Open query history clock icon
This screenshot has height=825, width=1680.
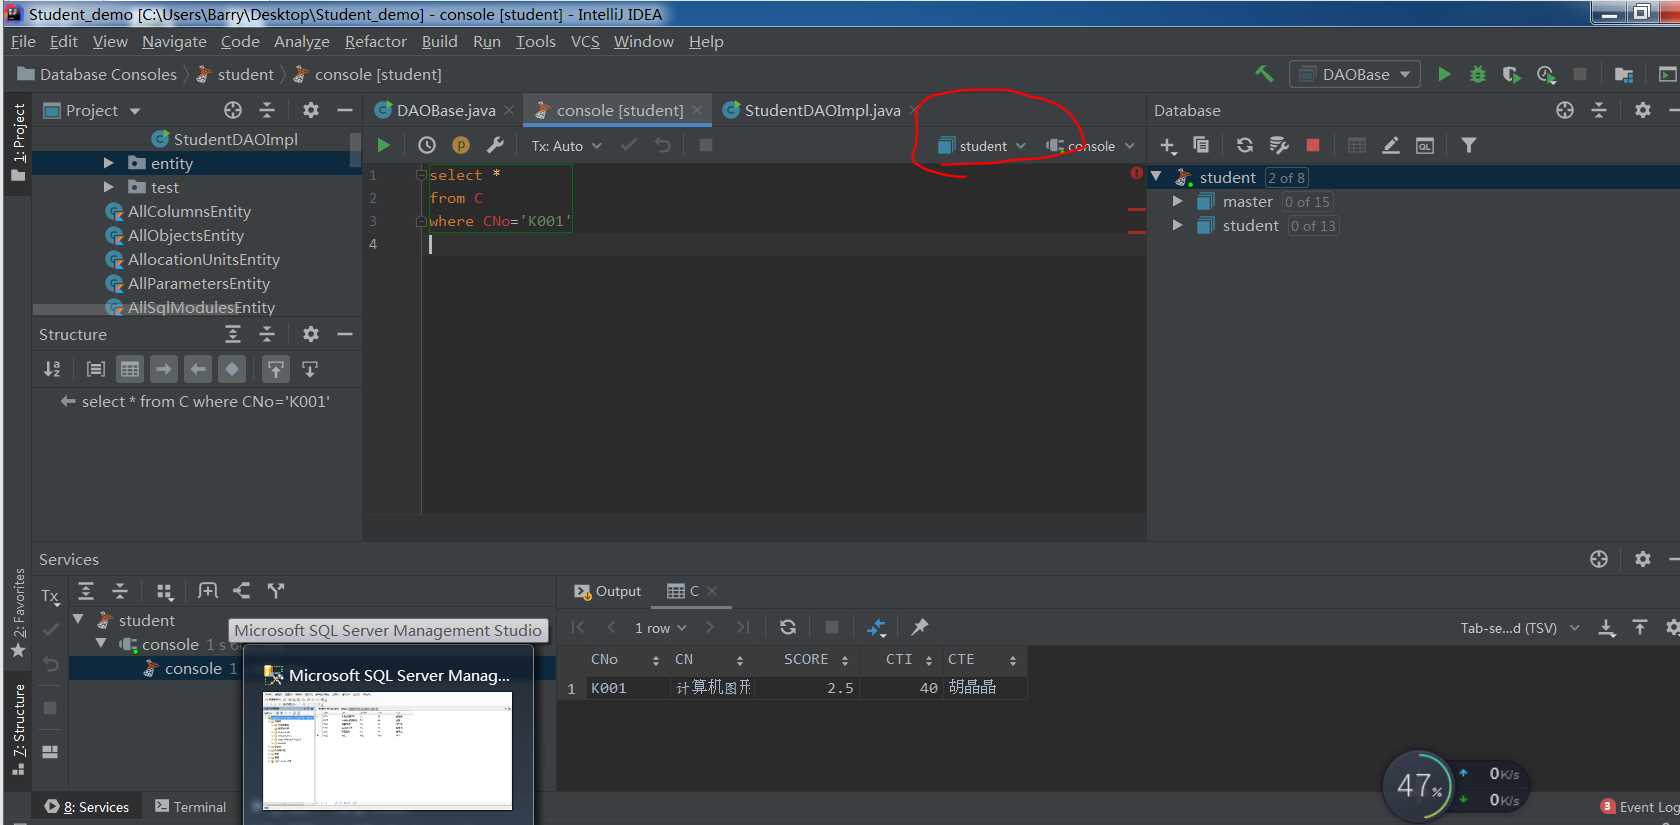427,145
